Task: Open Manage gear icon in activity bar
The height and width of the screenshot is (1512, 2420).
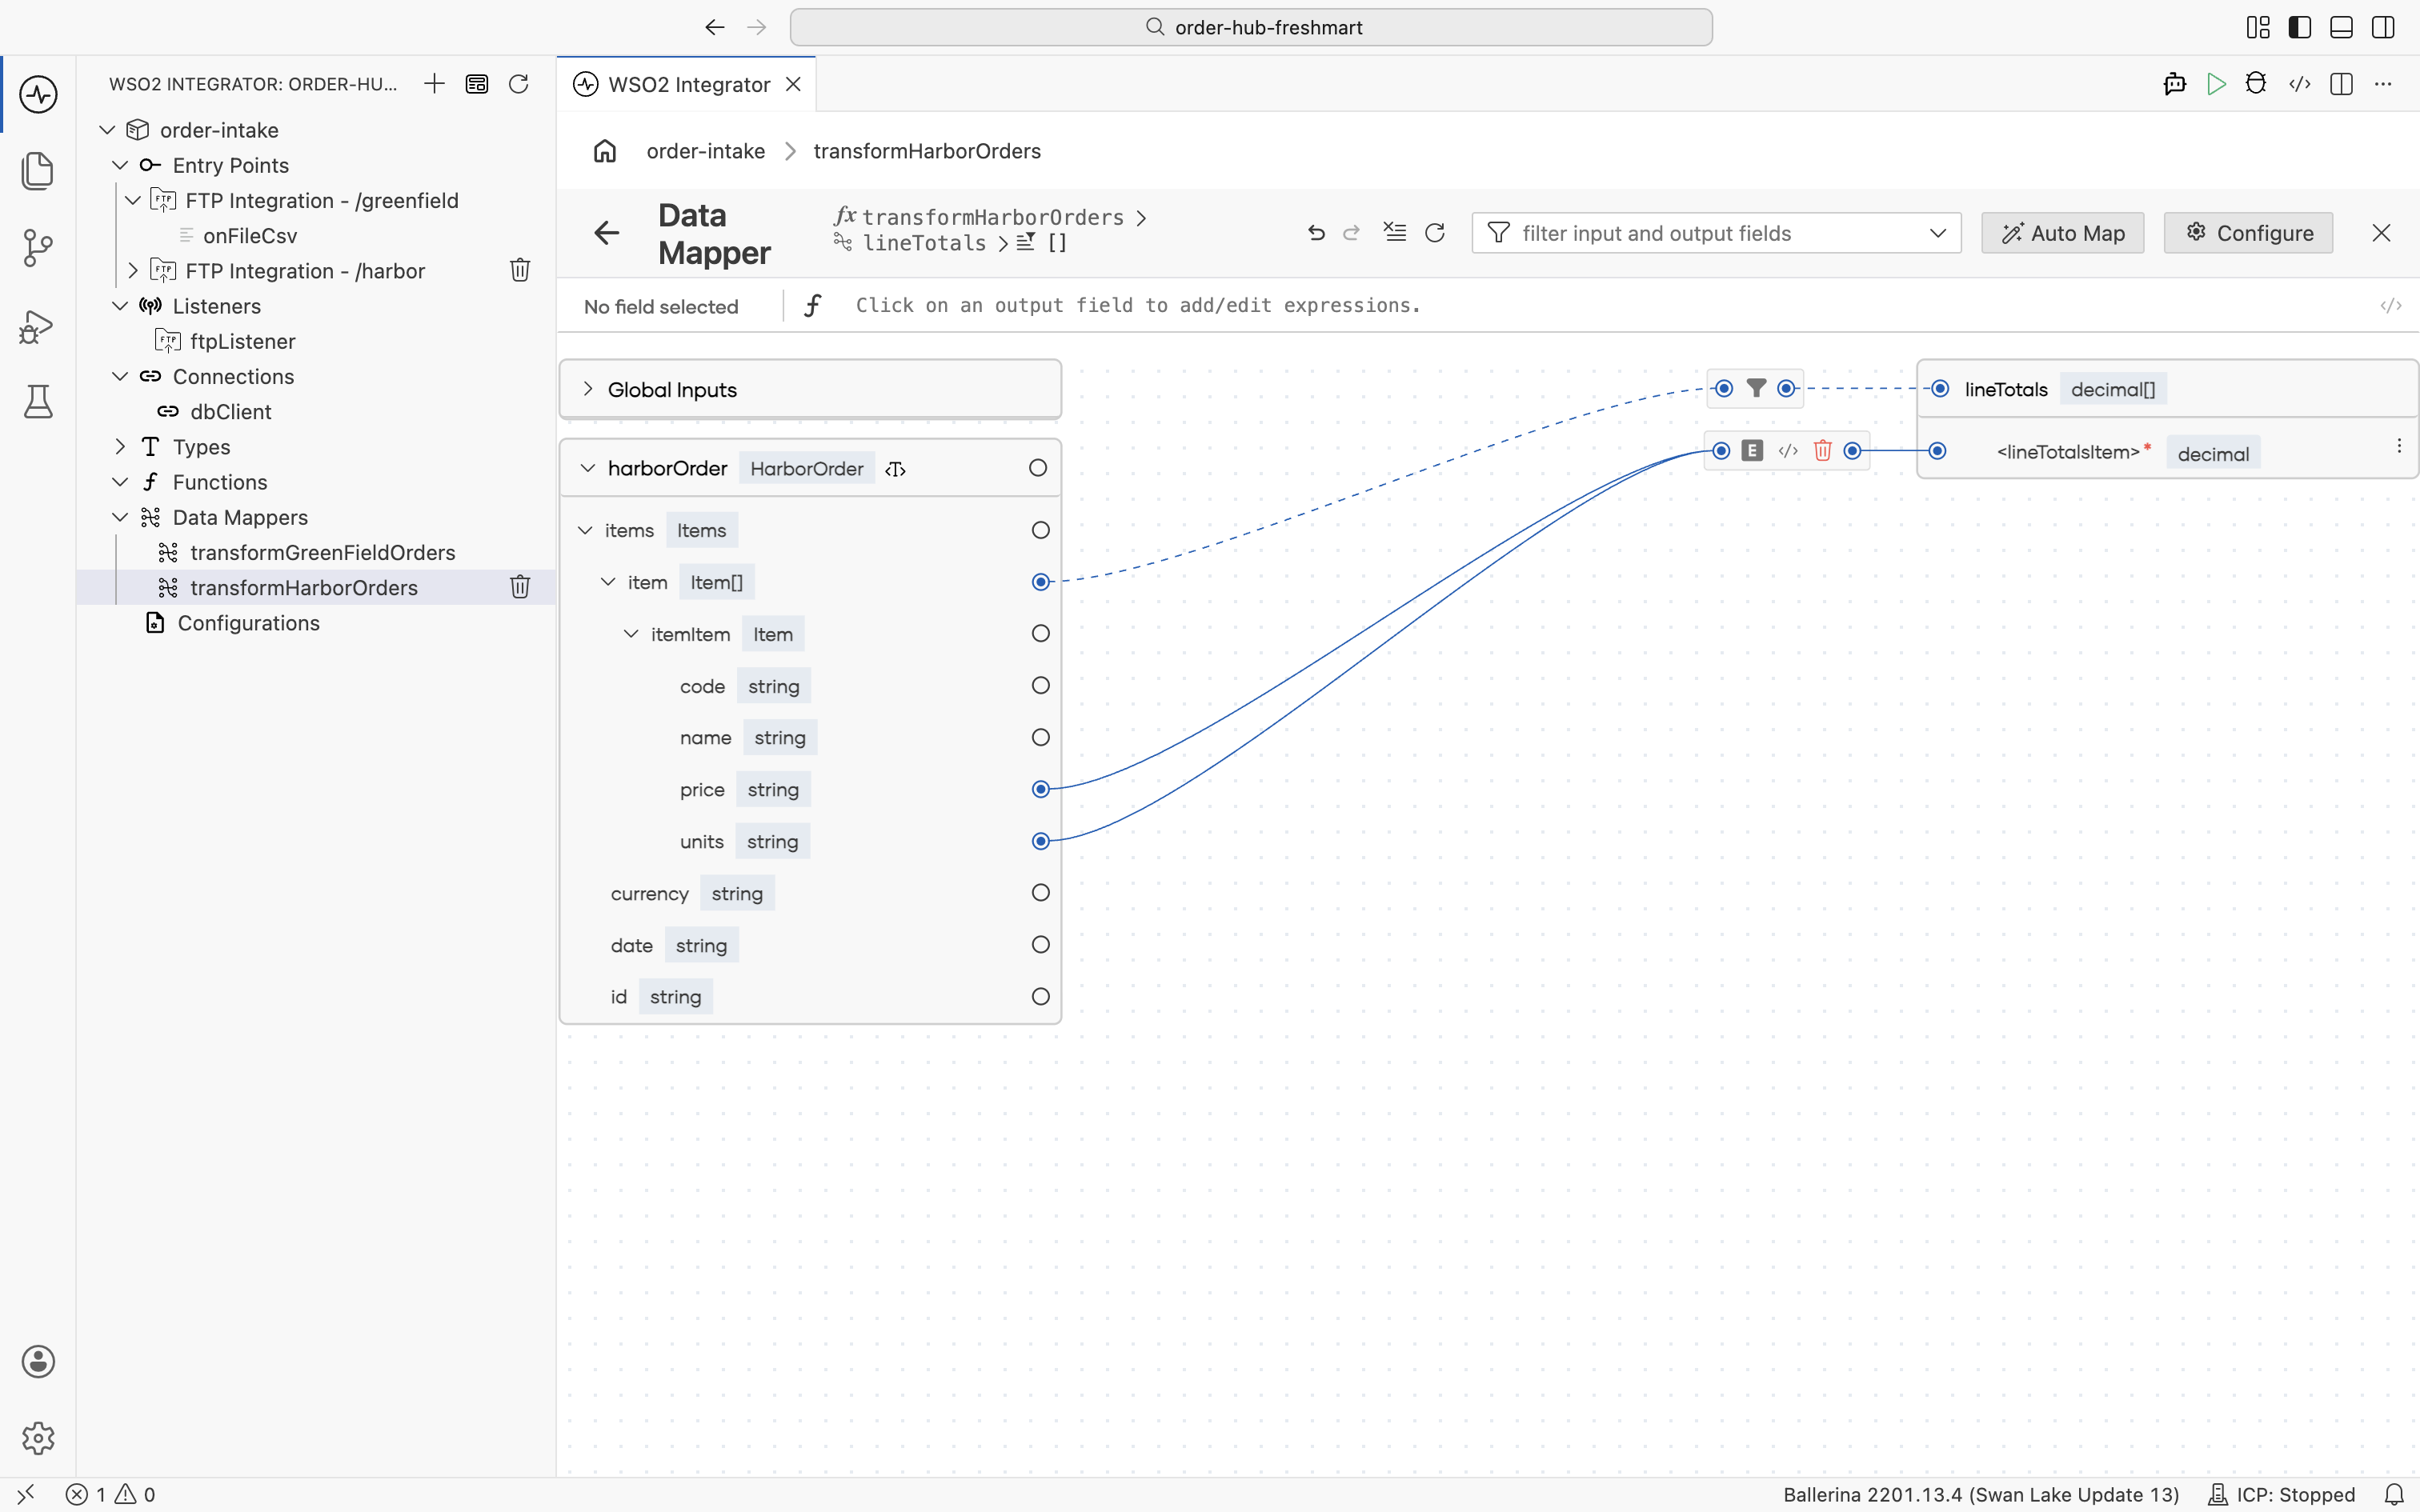Action: pos(38,1438)
